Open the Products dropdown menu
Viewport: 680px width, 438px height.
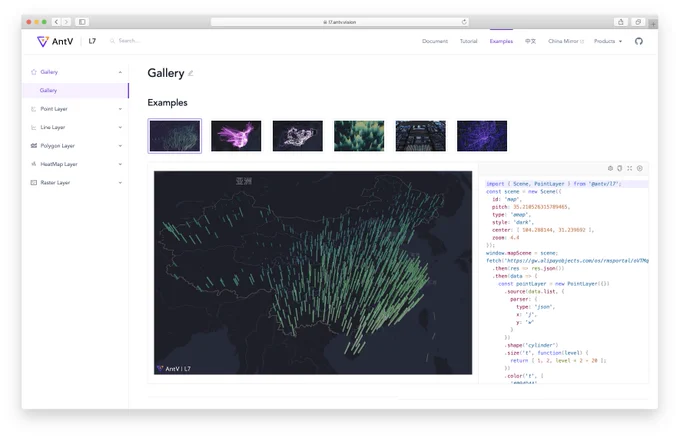pyautogui.click(x=608, y=41)
